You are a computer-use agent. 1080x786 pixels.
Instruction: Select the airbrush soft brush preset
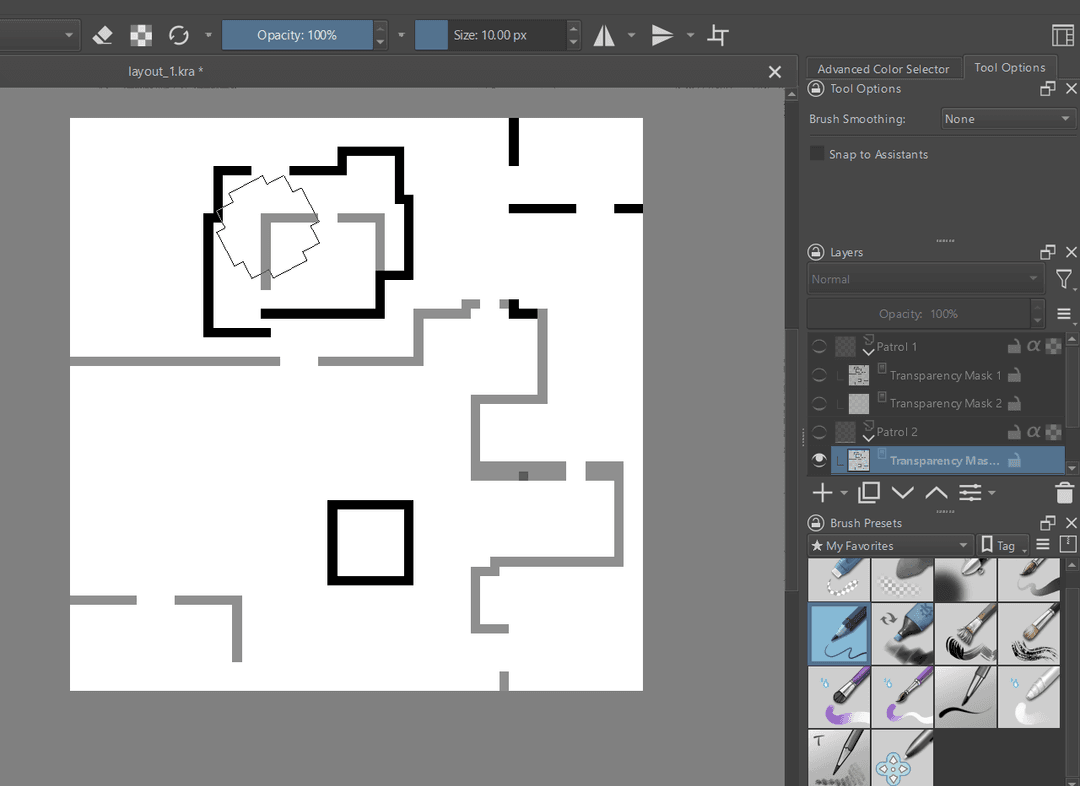(x=966, y=579)
